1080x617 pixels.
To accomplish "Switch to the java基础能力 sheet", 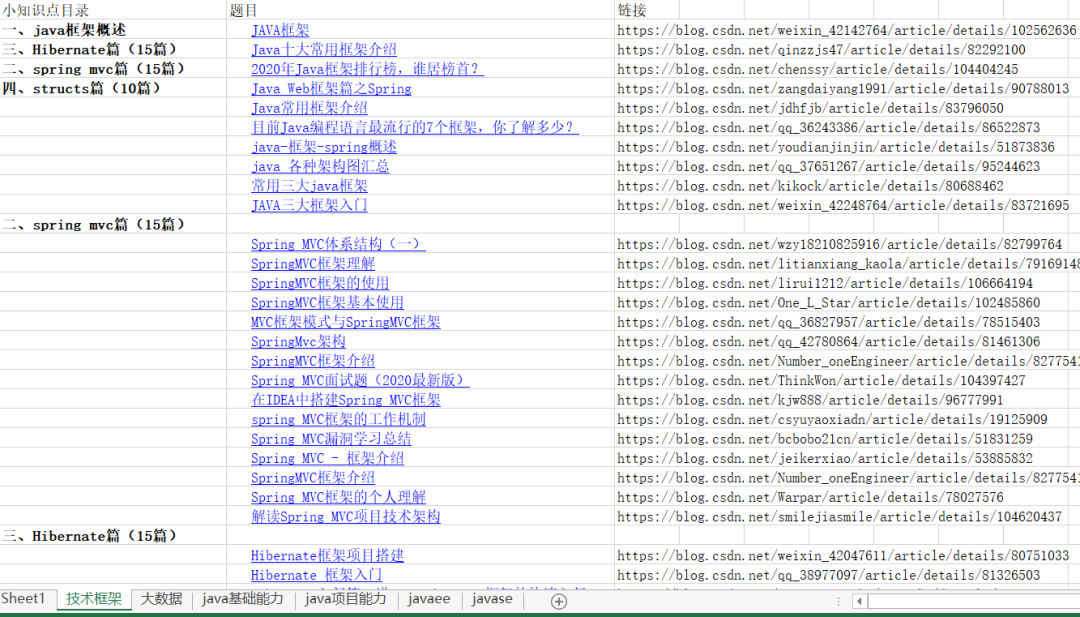I will coord(242,598).
